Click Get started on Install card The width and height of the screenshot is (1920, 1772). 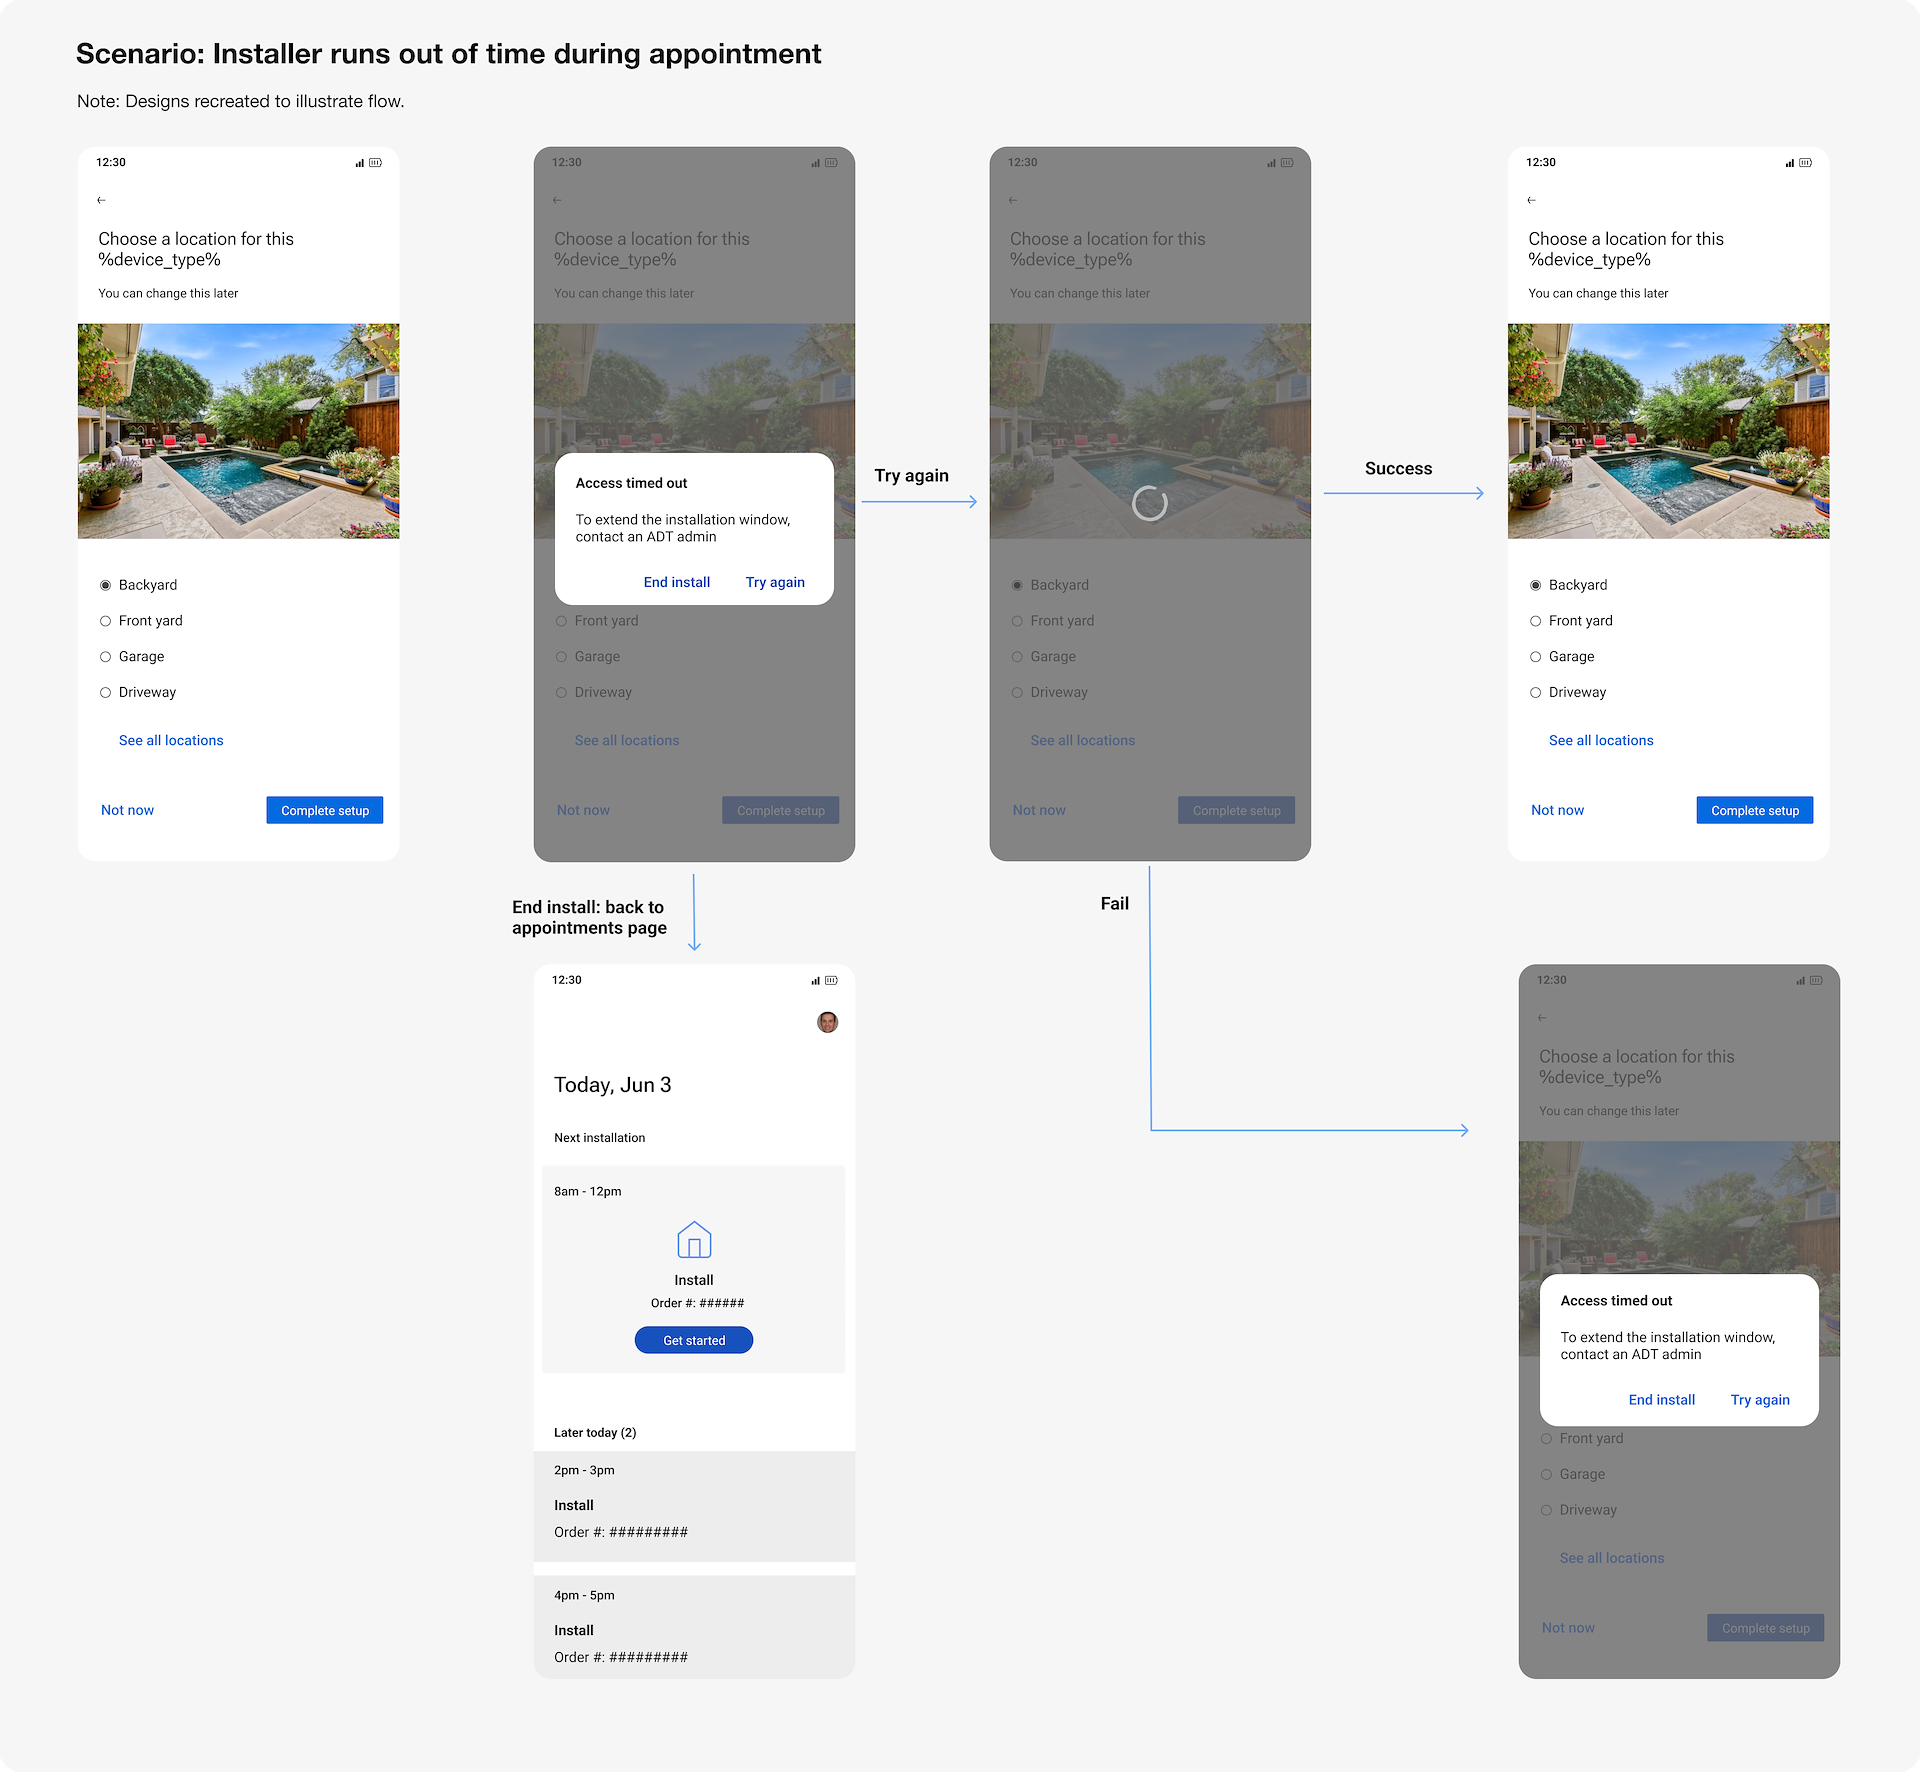(x=694, y=1340)
